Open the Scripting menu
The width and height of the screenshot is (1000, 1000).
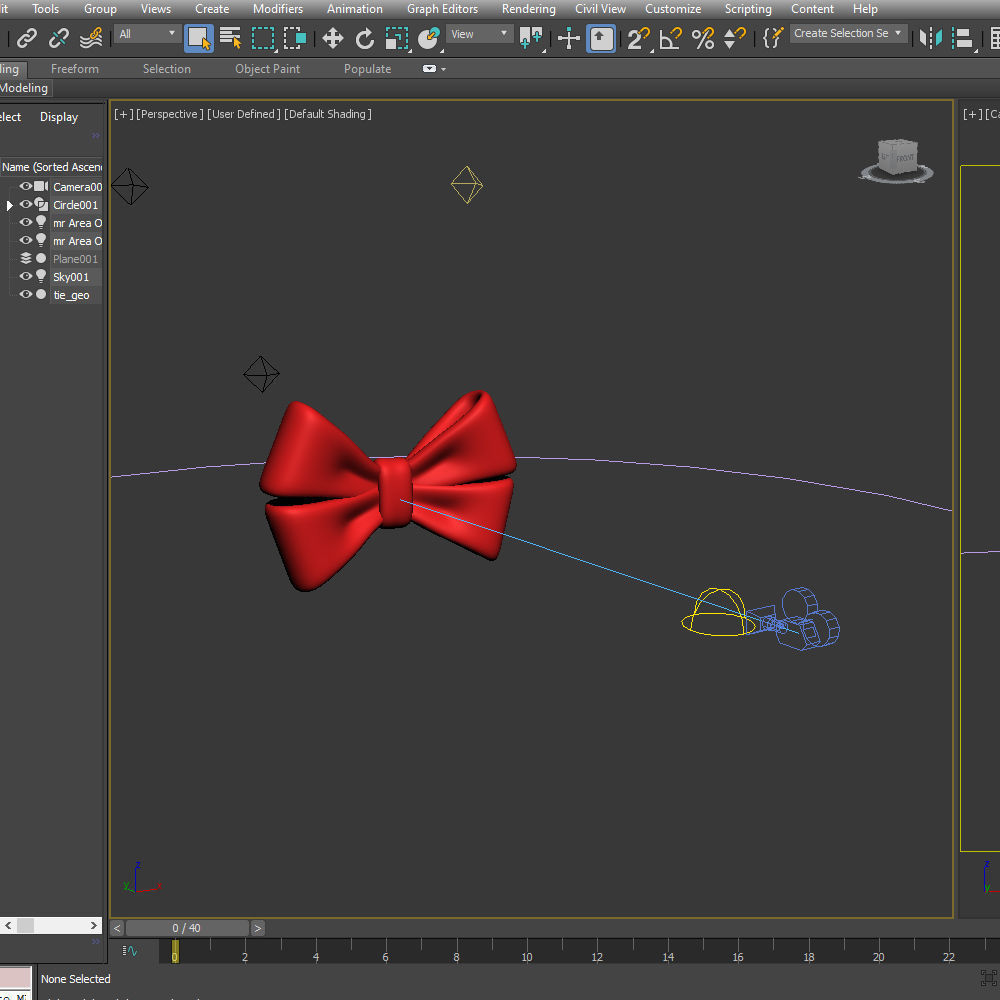[748, 9]
